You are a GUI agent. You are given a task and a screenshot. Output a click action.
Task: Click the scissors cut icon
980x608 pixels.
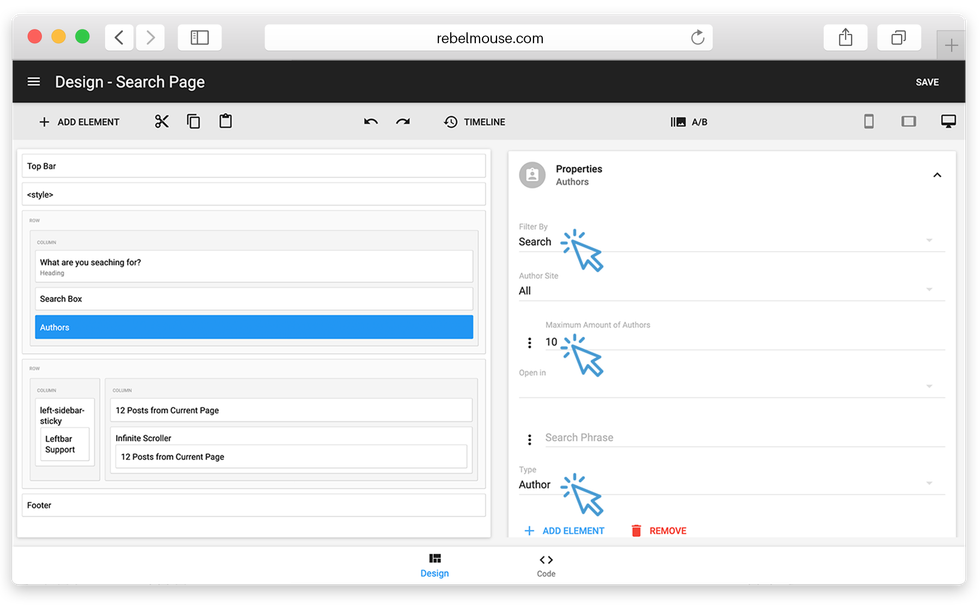(x=162, y=122)
